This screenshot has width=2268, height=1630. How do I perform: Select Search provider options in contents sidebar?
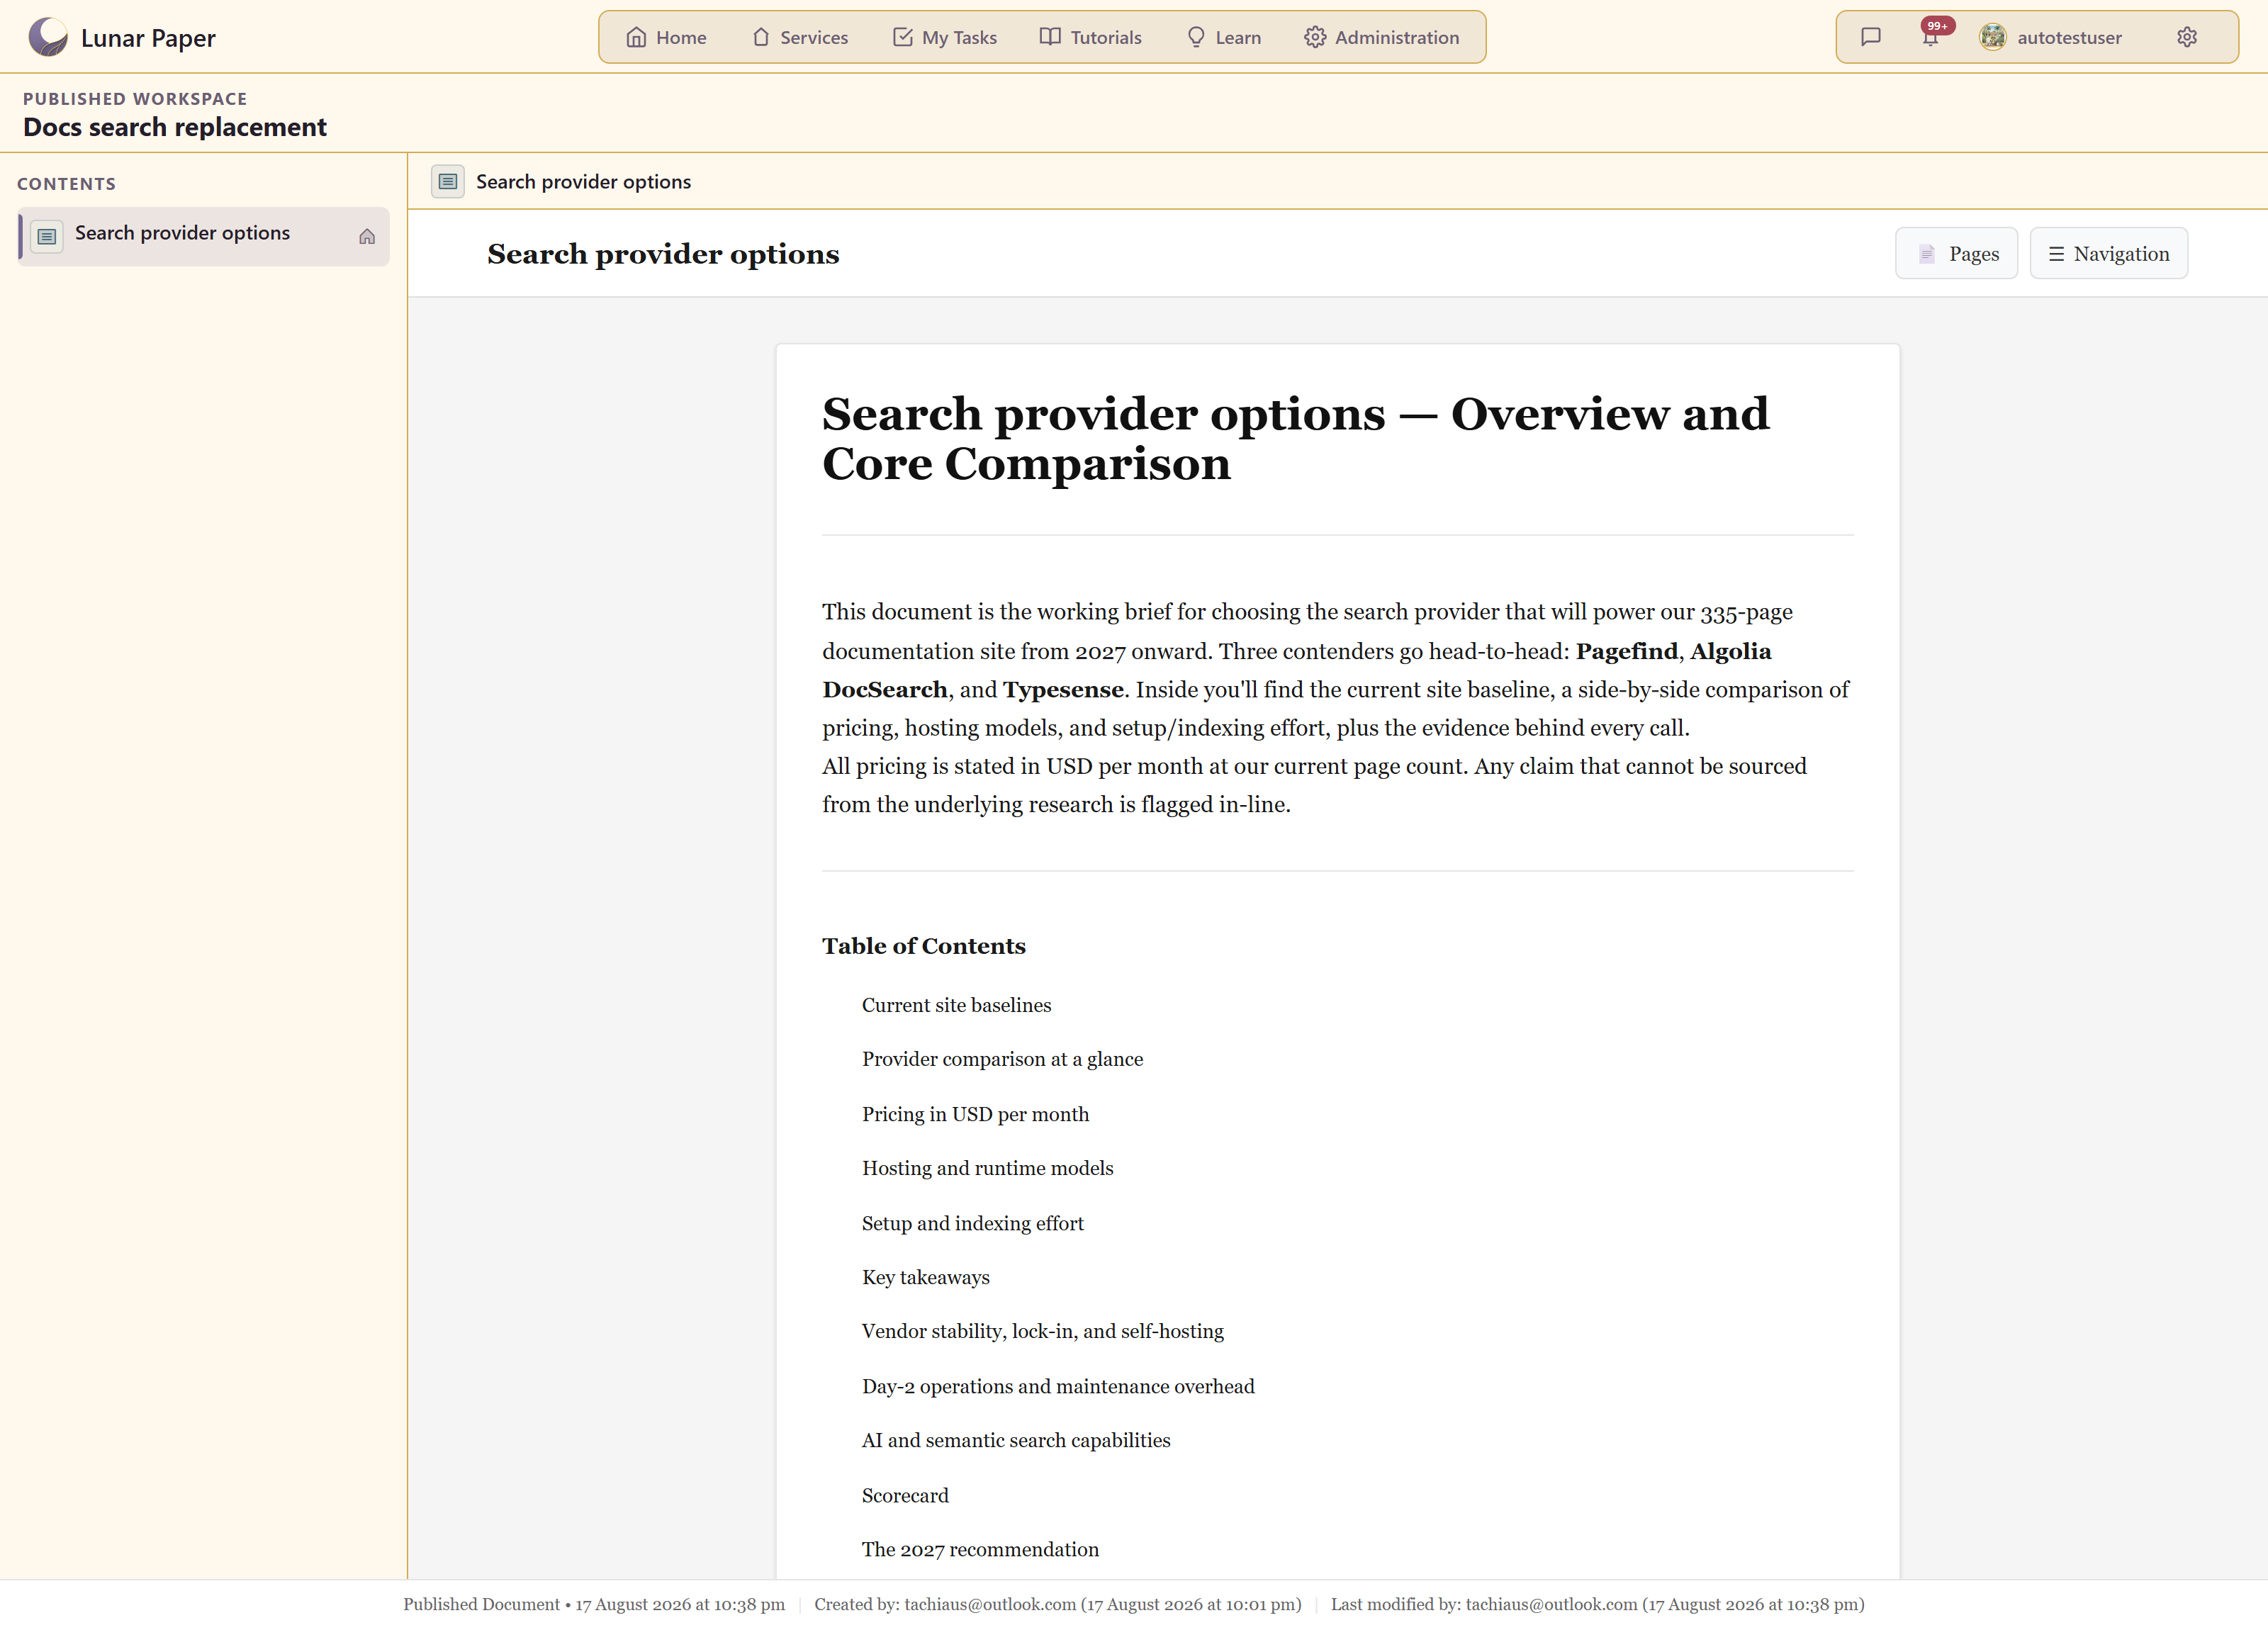click(x=204, y=237)
